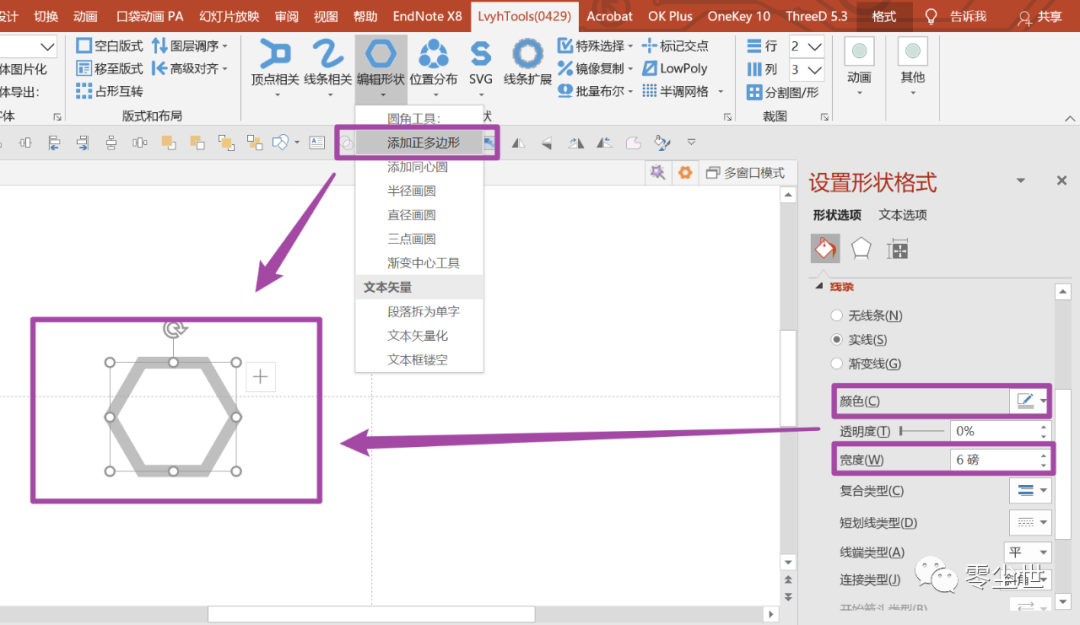Click the merge shapes quick toolbar icon

(281, 143)
